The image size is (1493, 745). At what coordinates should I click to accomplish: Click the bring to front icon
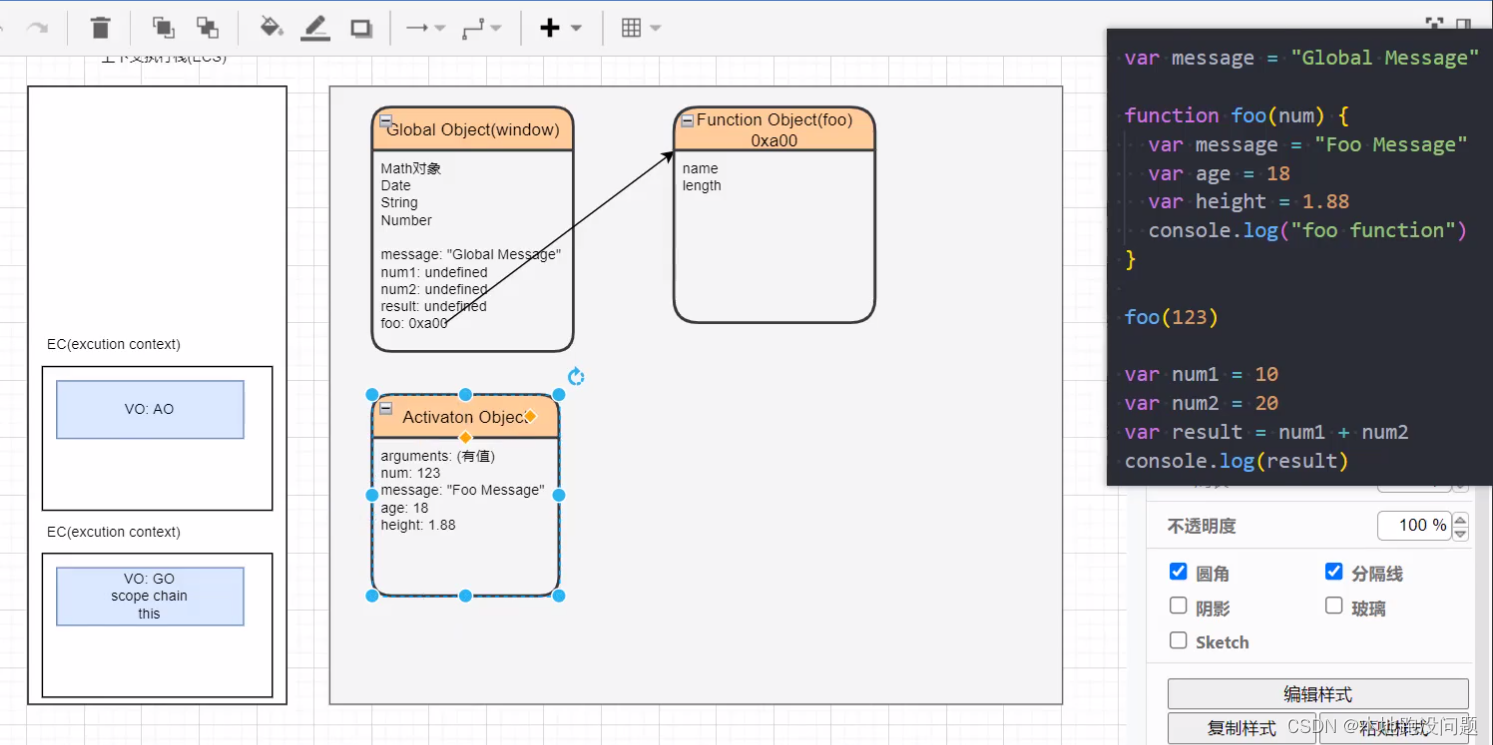pyautogui.click(x=163, y=28)
